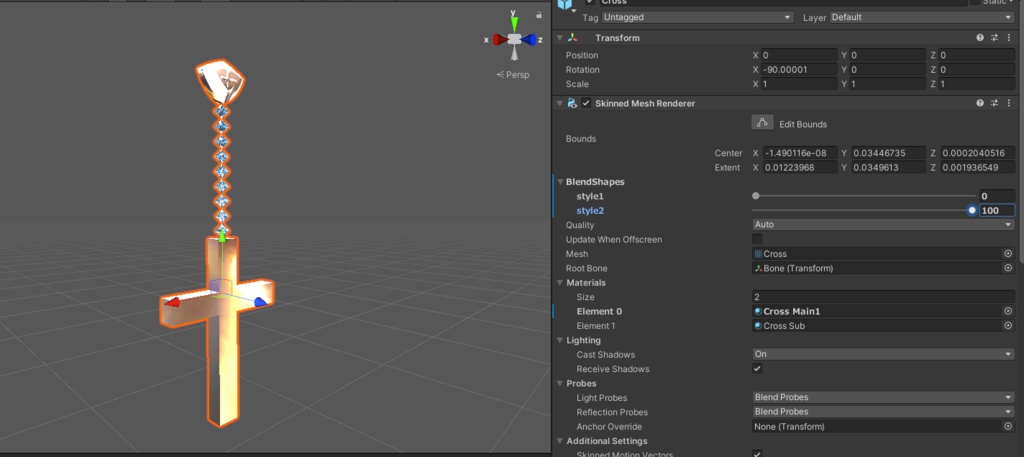Click the Inspector panel vertical scrollbar
Screen dimensions: 1024x457
point(1020,131)
